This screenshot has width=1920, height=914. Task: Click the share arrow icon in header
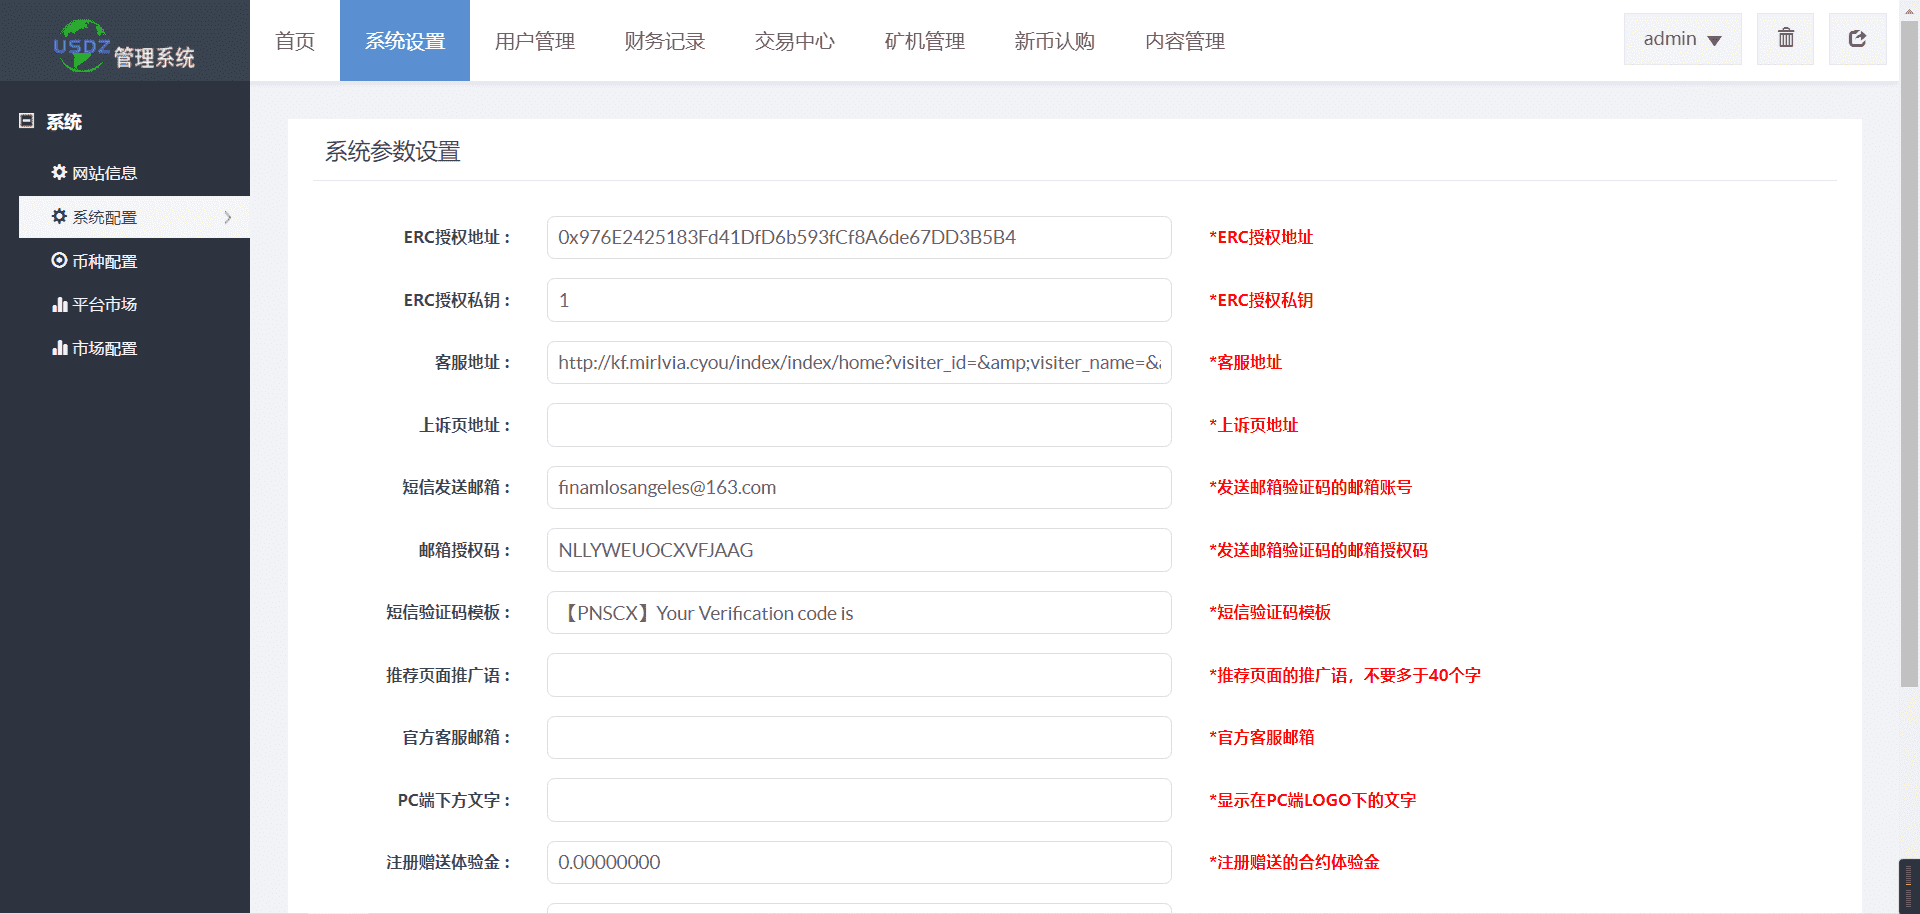(1857, 39)
